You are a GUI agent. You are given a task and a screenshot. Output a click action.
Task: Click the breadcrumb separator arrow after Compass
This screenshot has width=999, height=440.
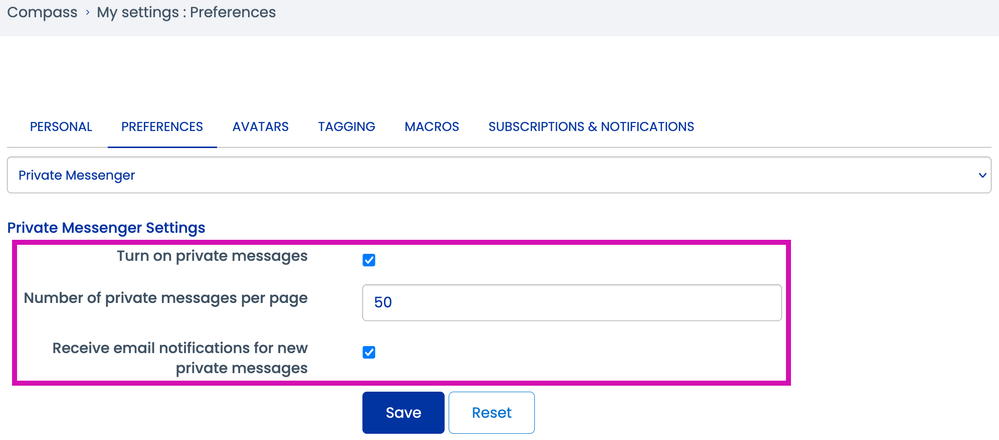pos(87,14)
